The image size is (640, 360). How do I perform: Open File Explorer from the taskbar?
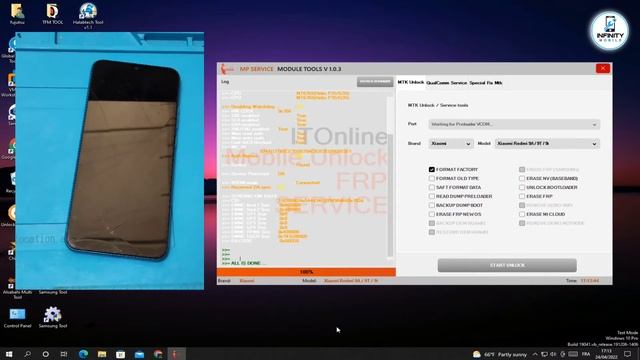tap(102, 354)
